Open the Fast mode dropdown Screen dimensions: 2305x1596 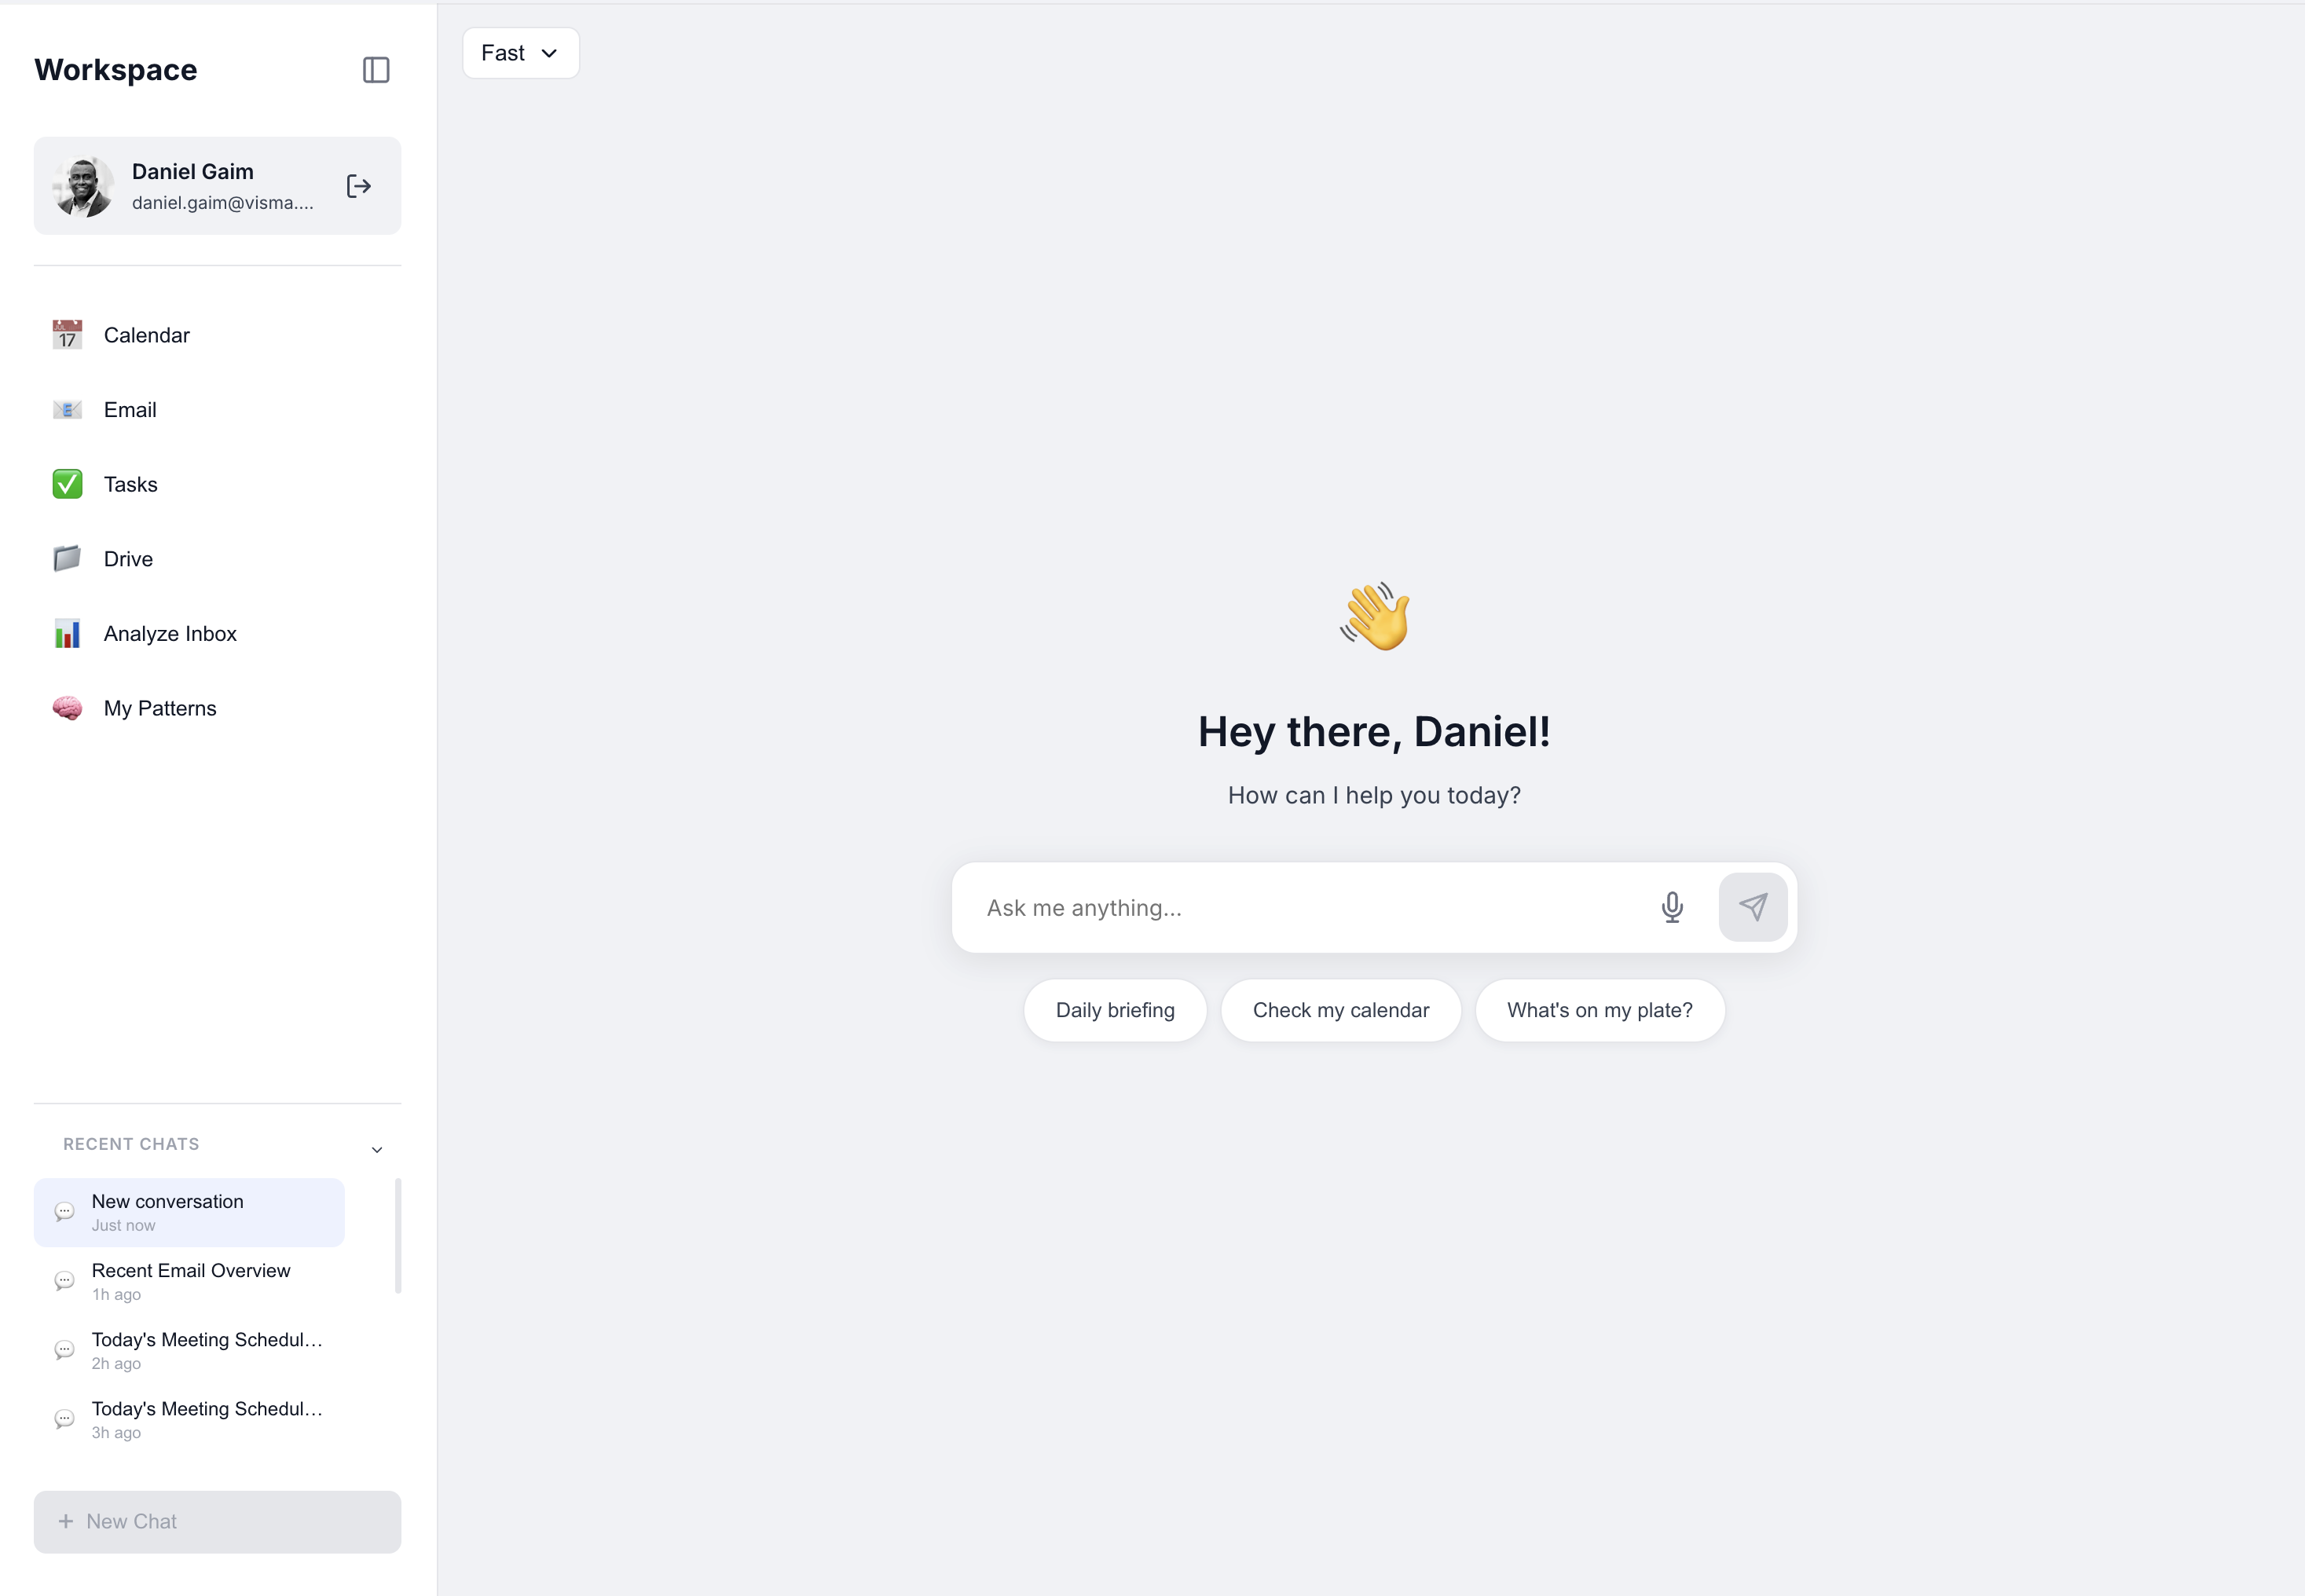point(520,53)
